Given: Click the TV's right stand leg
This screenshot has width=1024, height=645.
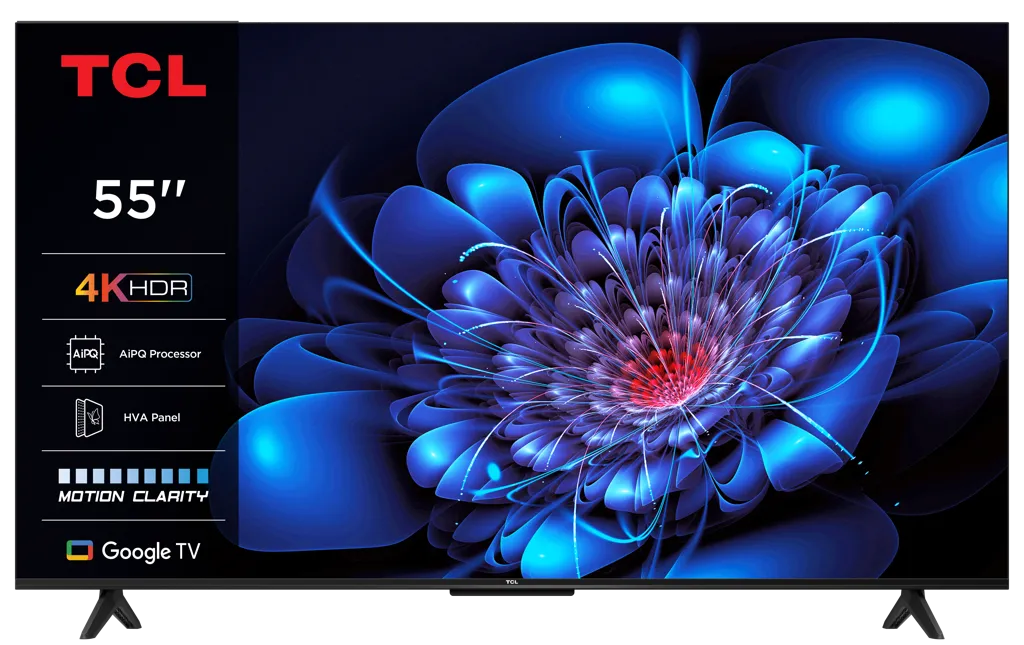Looking at the screenshot, I should click(x=913, y=614).
